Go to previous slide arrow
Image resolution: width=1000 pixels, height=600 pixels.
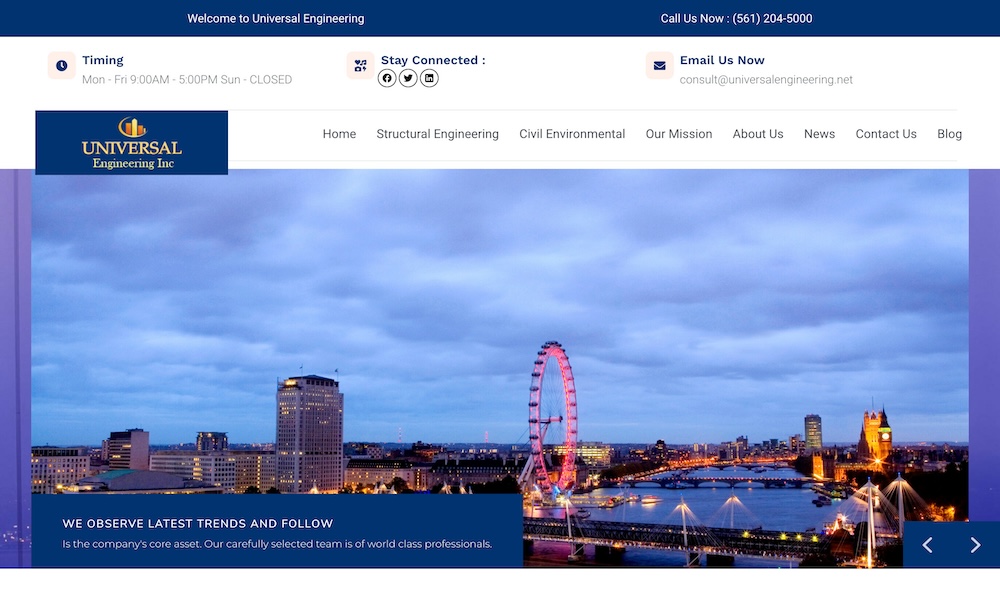[927, 545]
